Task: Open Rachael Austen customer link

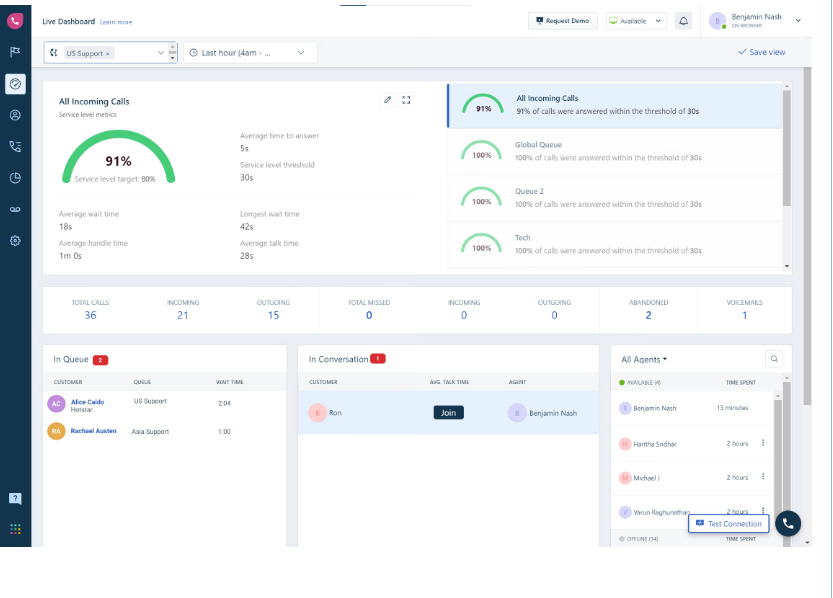Action: coord(94,431)
